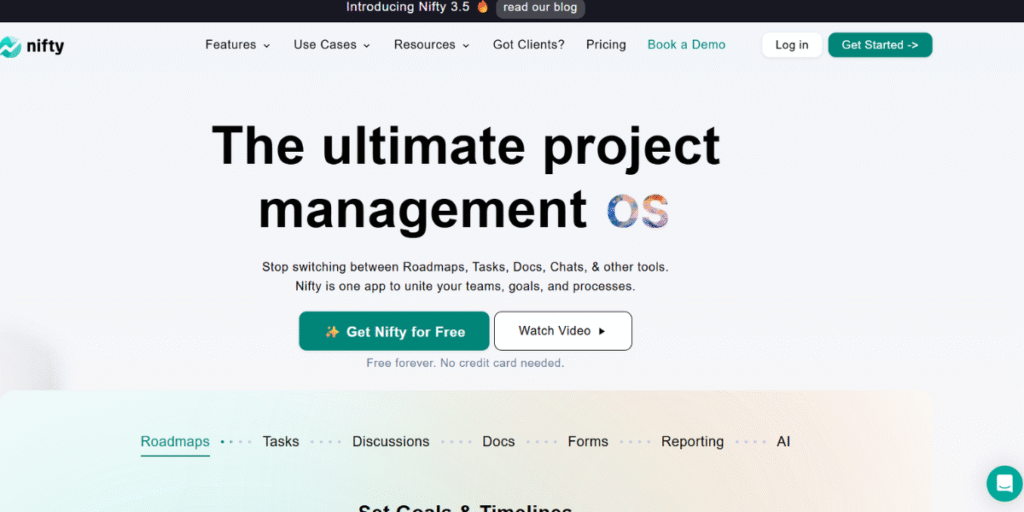Select the Roadmaps tab
1024x512 pixels.
click(x=175, y=442)
